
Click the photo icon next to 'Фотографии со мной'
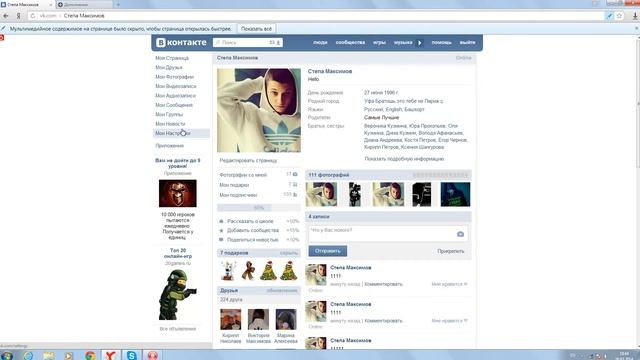coord(295,174)
